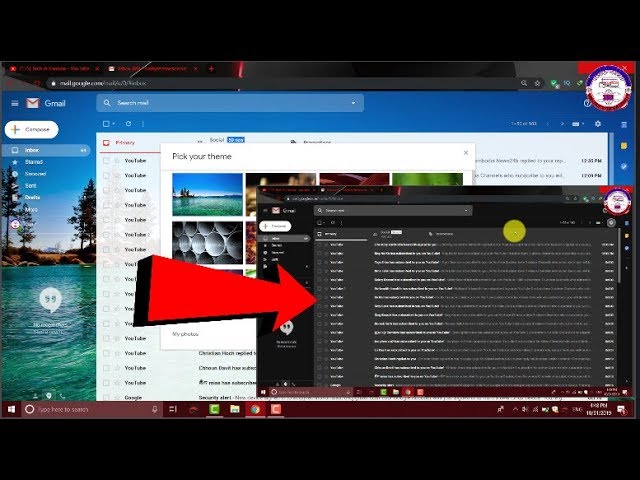Image resolution: width=640 pixels, height=480 pixels.
Task: Star the Chhoun Davit subscribed email
Action: (118, 368)
